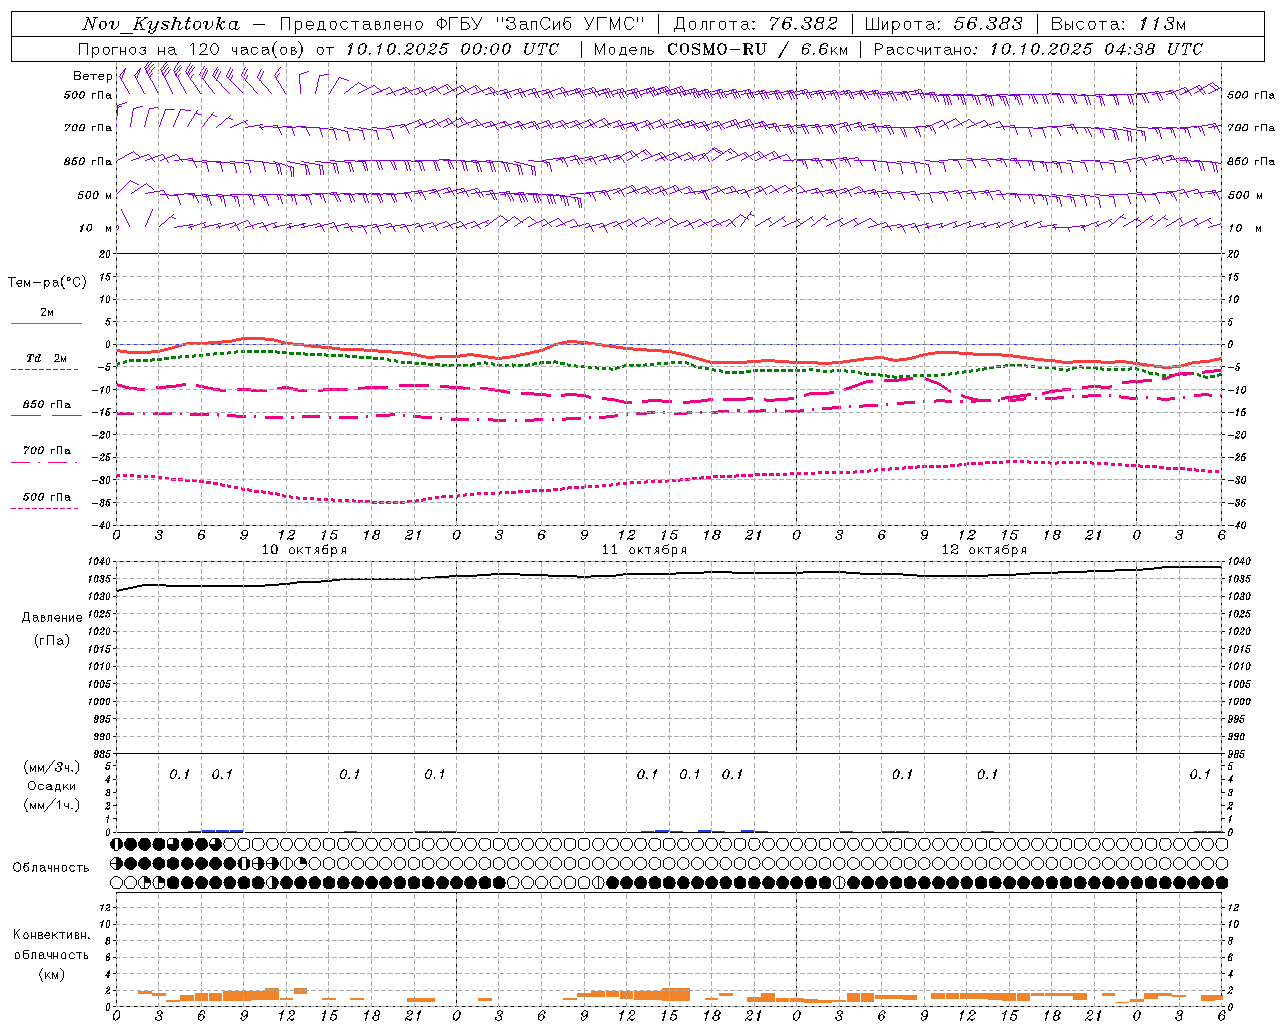The width and height of the screenshot is (1280, 1024).
Task: Click the elevation label Высота: 113м
Action: pos(1118,24)
